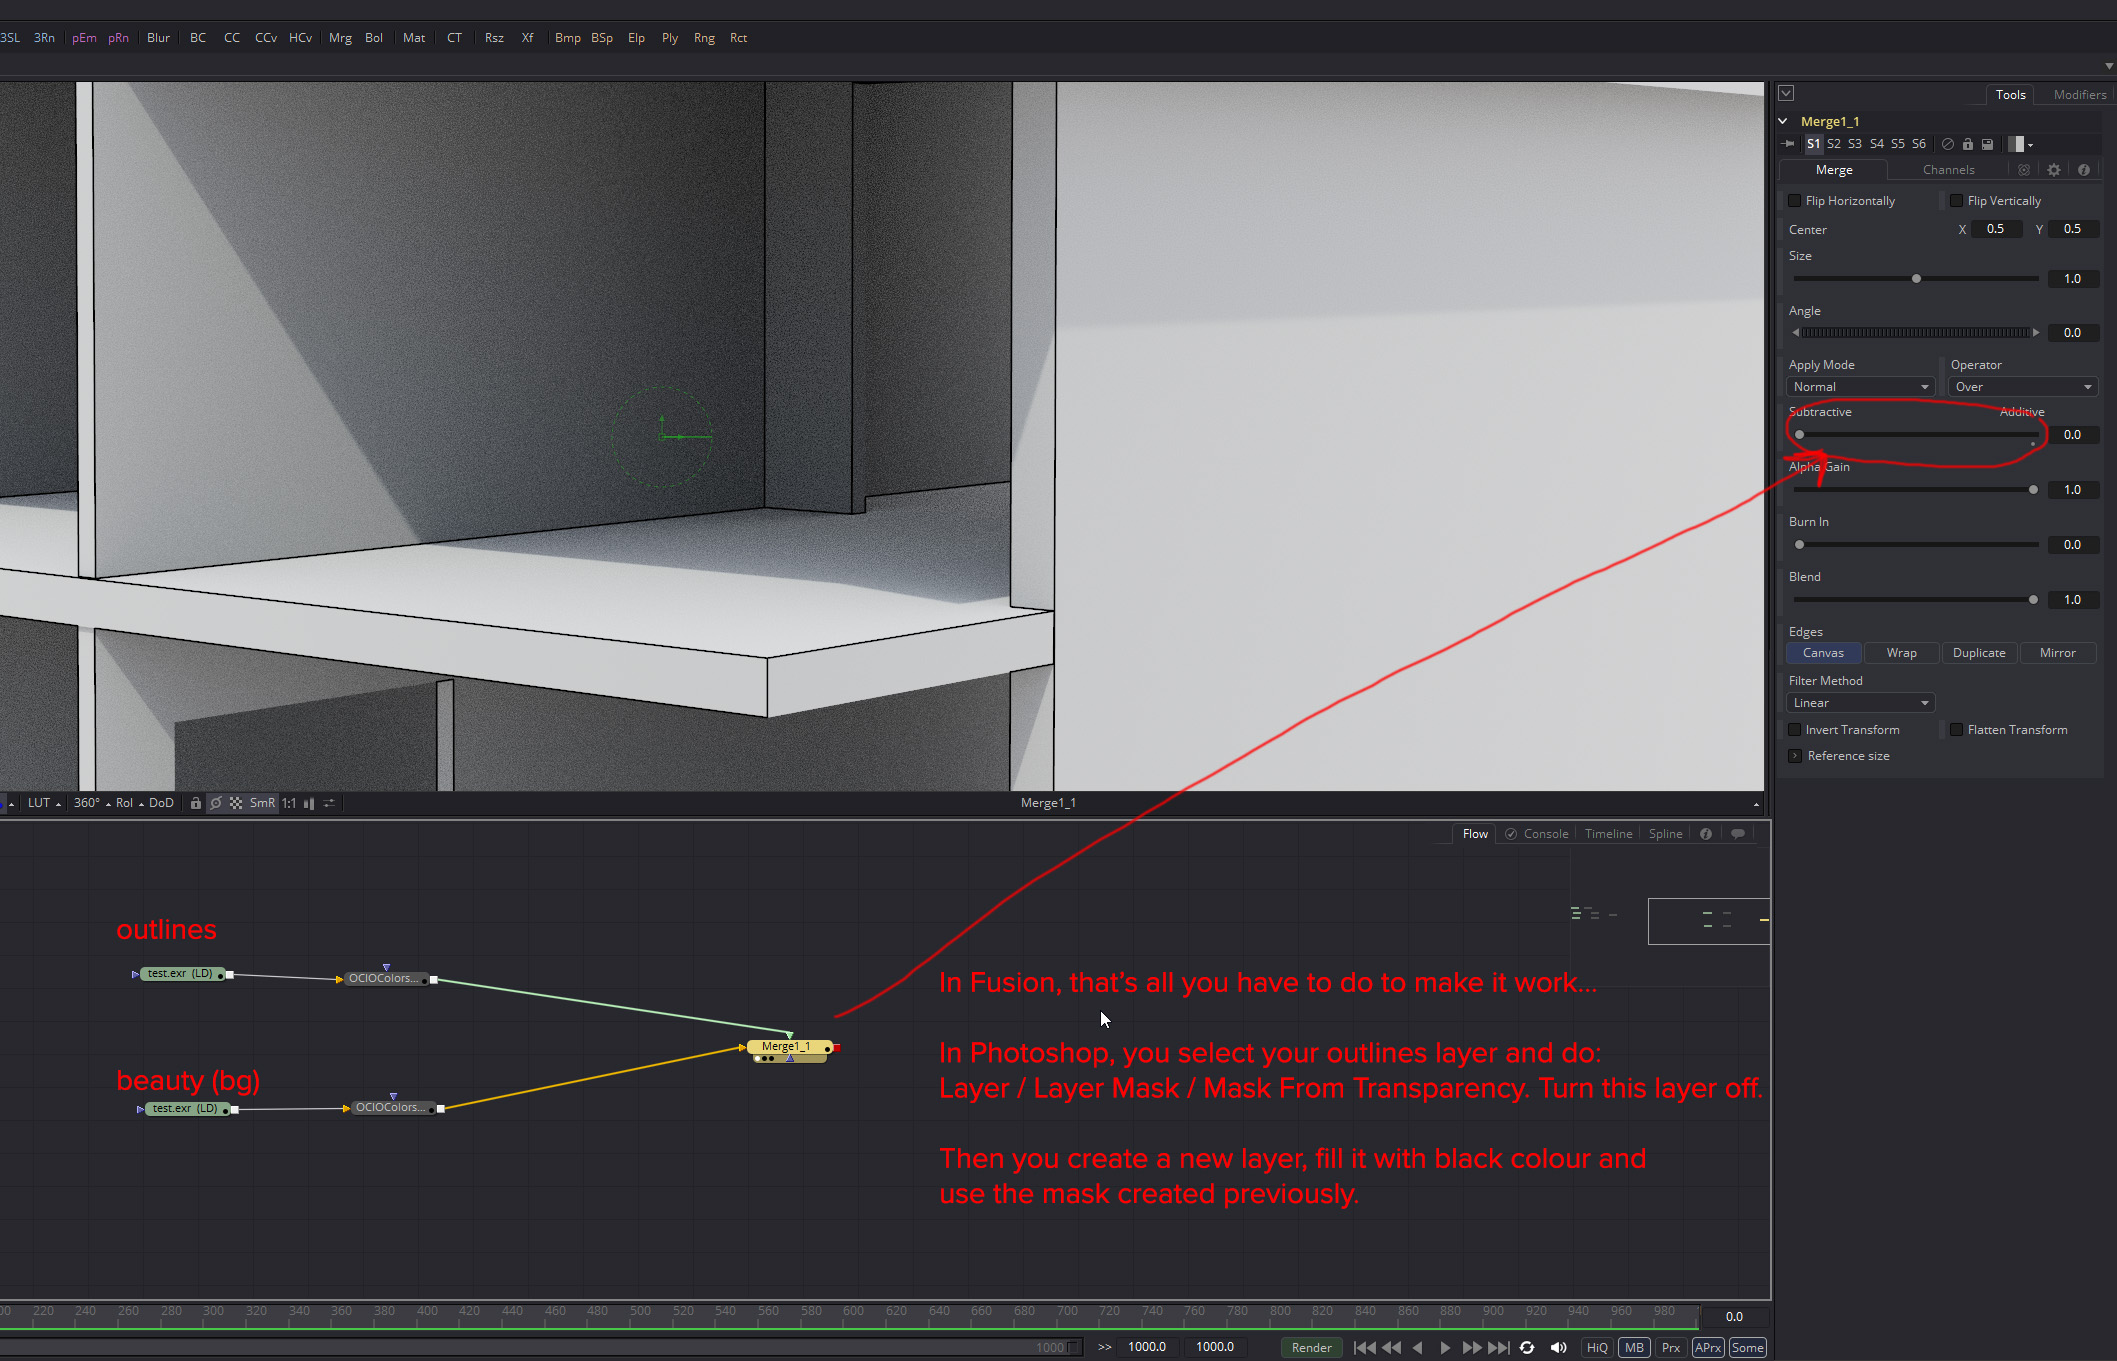Image resolution: width=2117 pixels, height=1361 pixels.
Task: Enable the Flip Horizontally checkbox
Action: pyautogui.click(x=1795, y=200)
